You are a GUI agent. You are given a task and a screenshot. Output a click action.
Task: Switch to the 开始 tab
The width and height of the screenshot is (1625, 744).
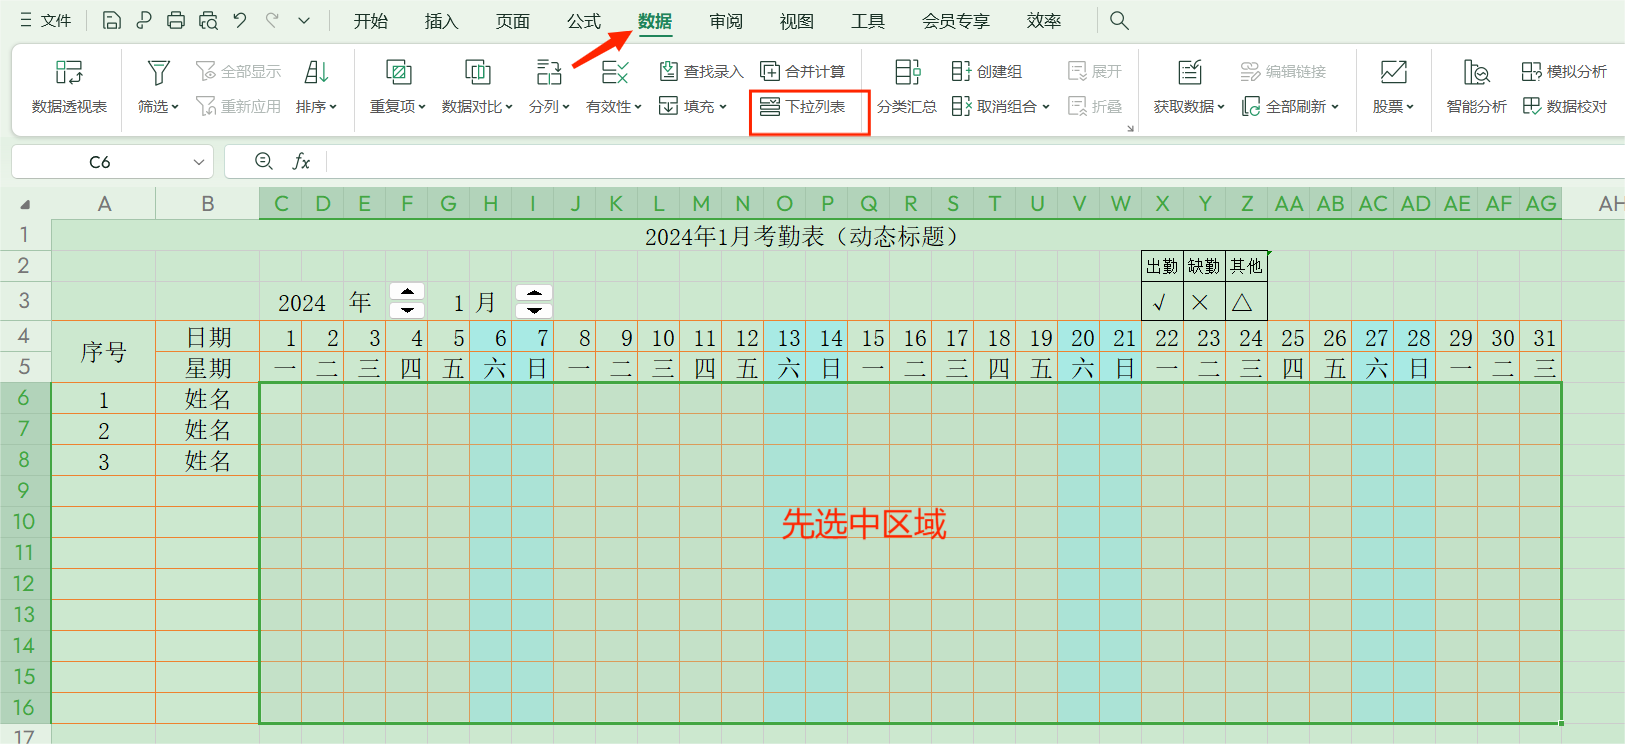tap(371, 21)
